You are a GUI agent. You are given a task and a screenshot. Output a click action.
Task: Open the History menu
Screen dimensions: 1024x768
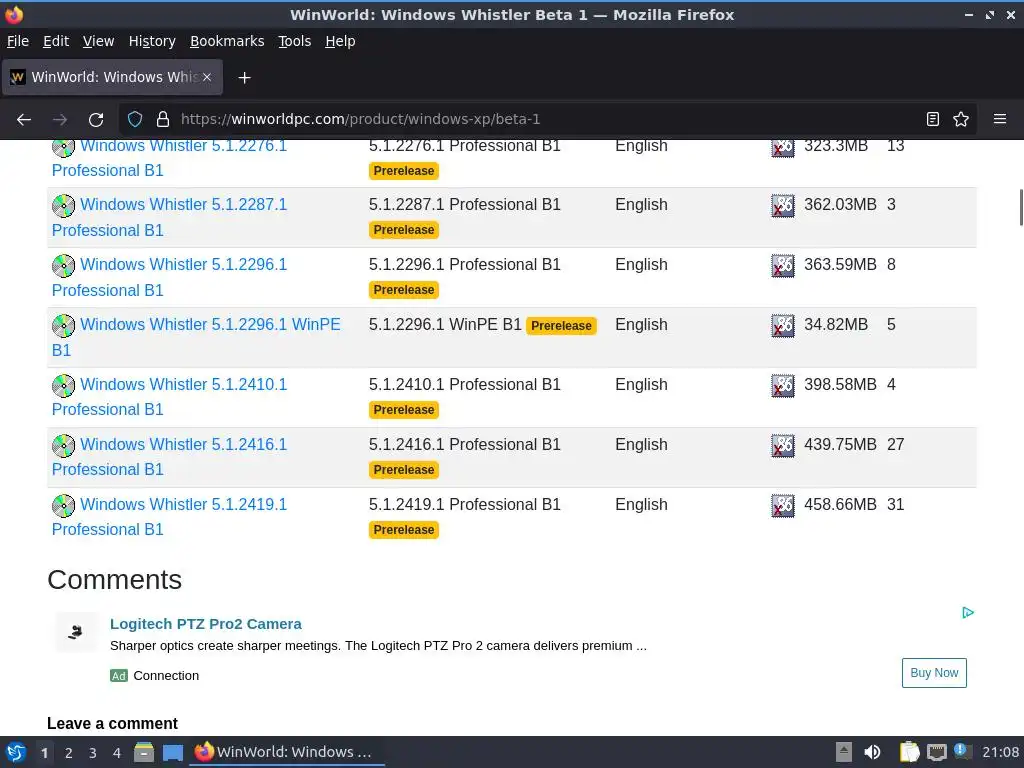(x=152, y=41)
